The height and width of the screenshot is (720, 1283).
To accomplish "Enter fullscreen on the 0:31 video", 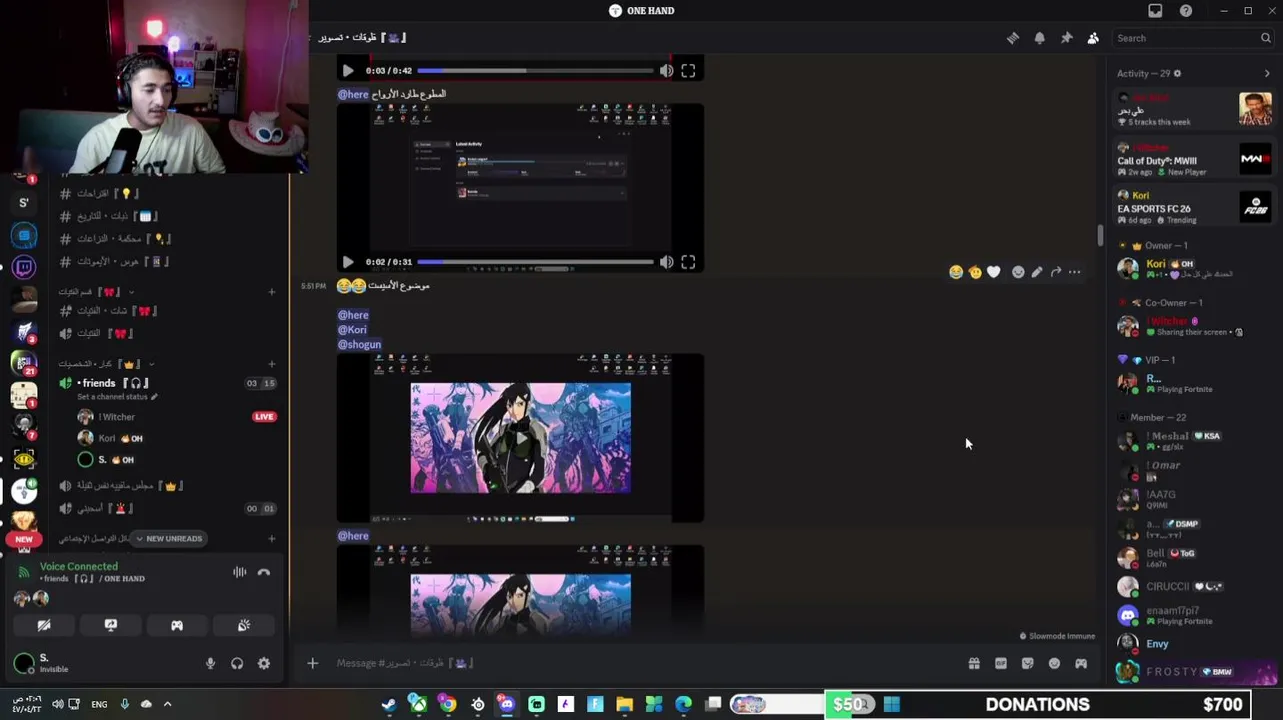I will (688, 262).
